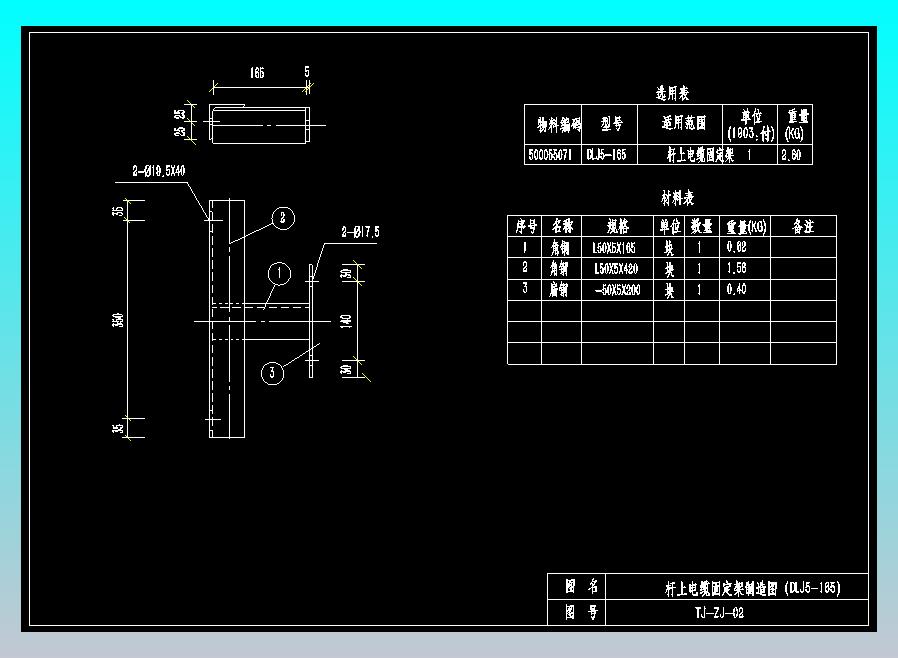Select the 350 vertical dimension text
This screenshot has height=658, width=898.
coord(117,320)
